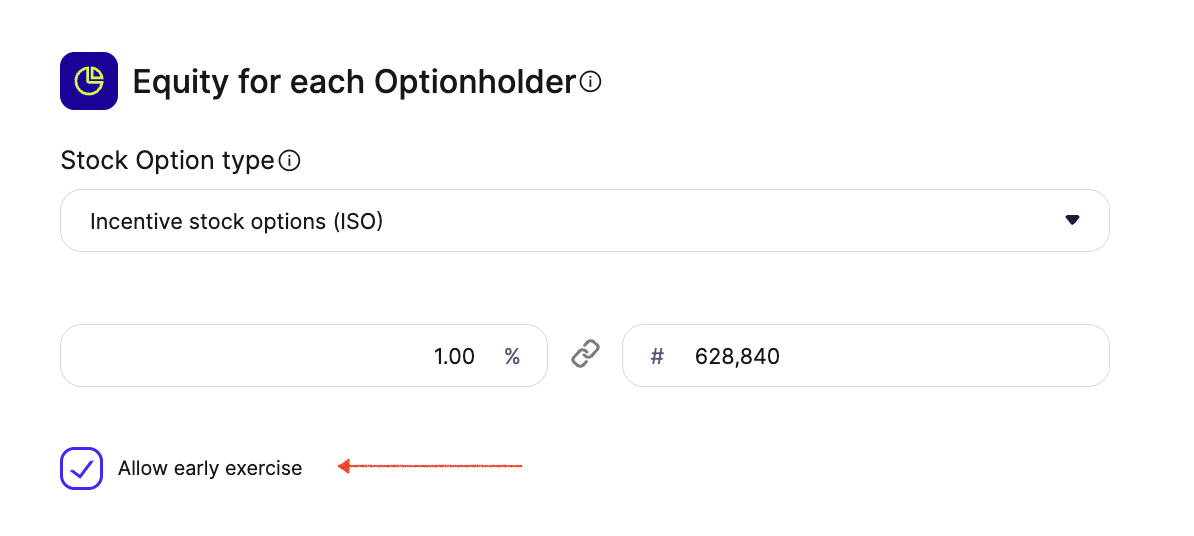Click the 1.00 percentage value
Screen dimensions: 1194x536
[454, 356]
